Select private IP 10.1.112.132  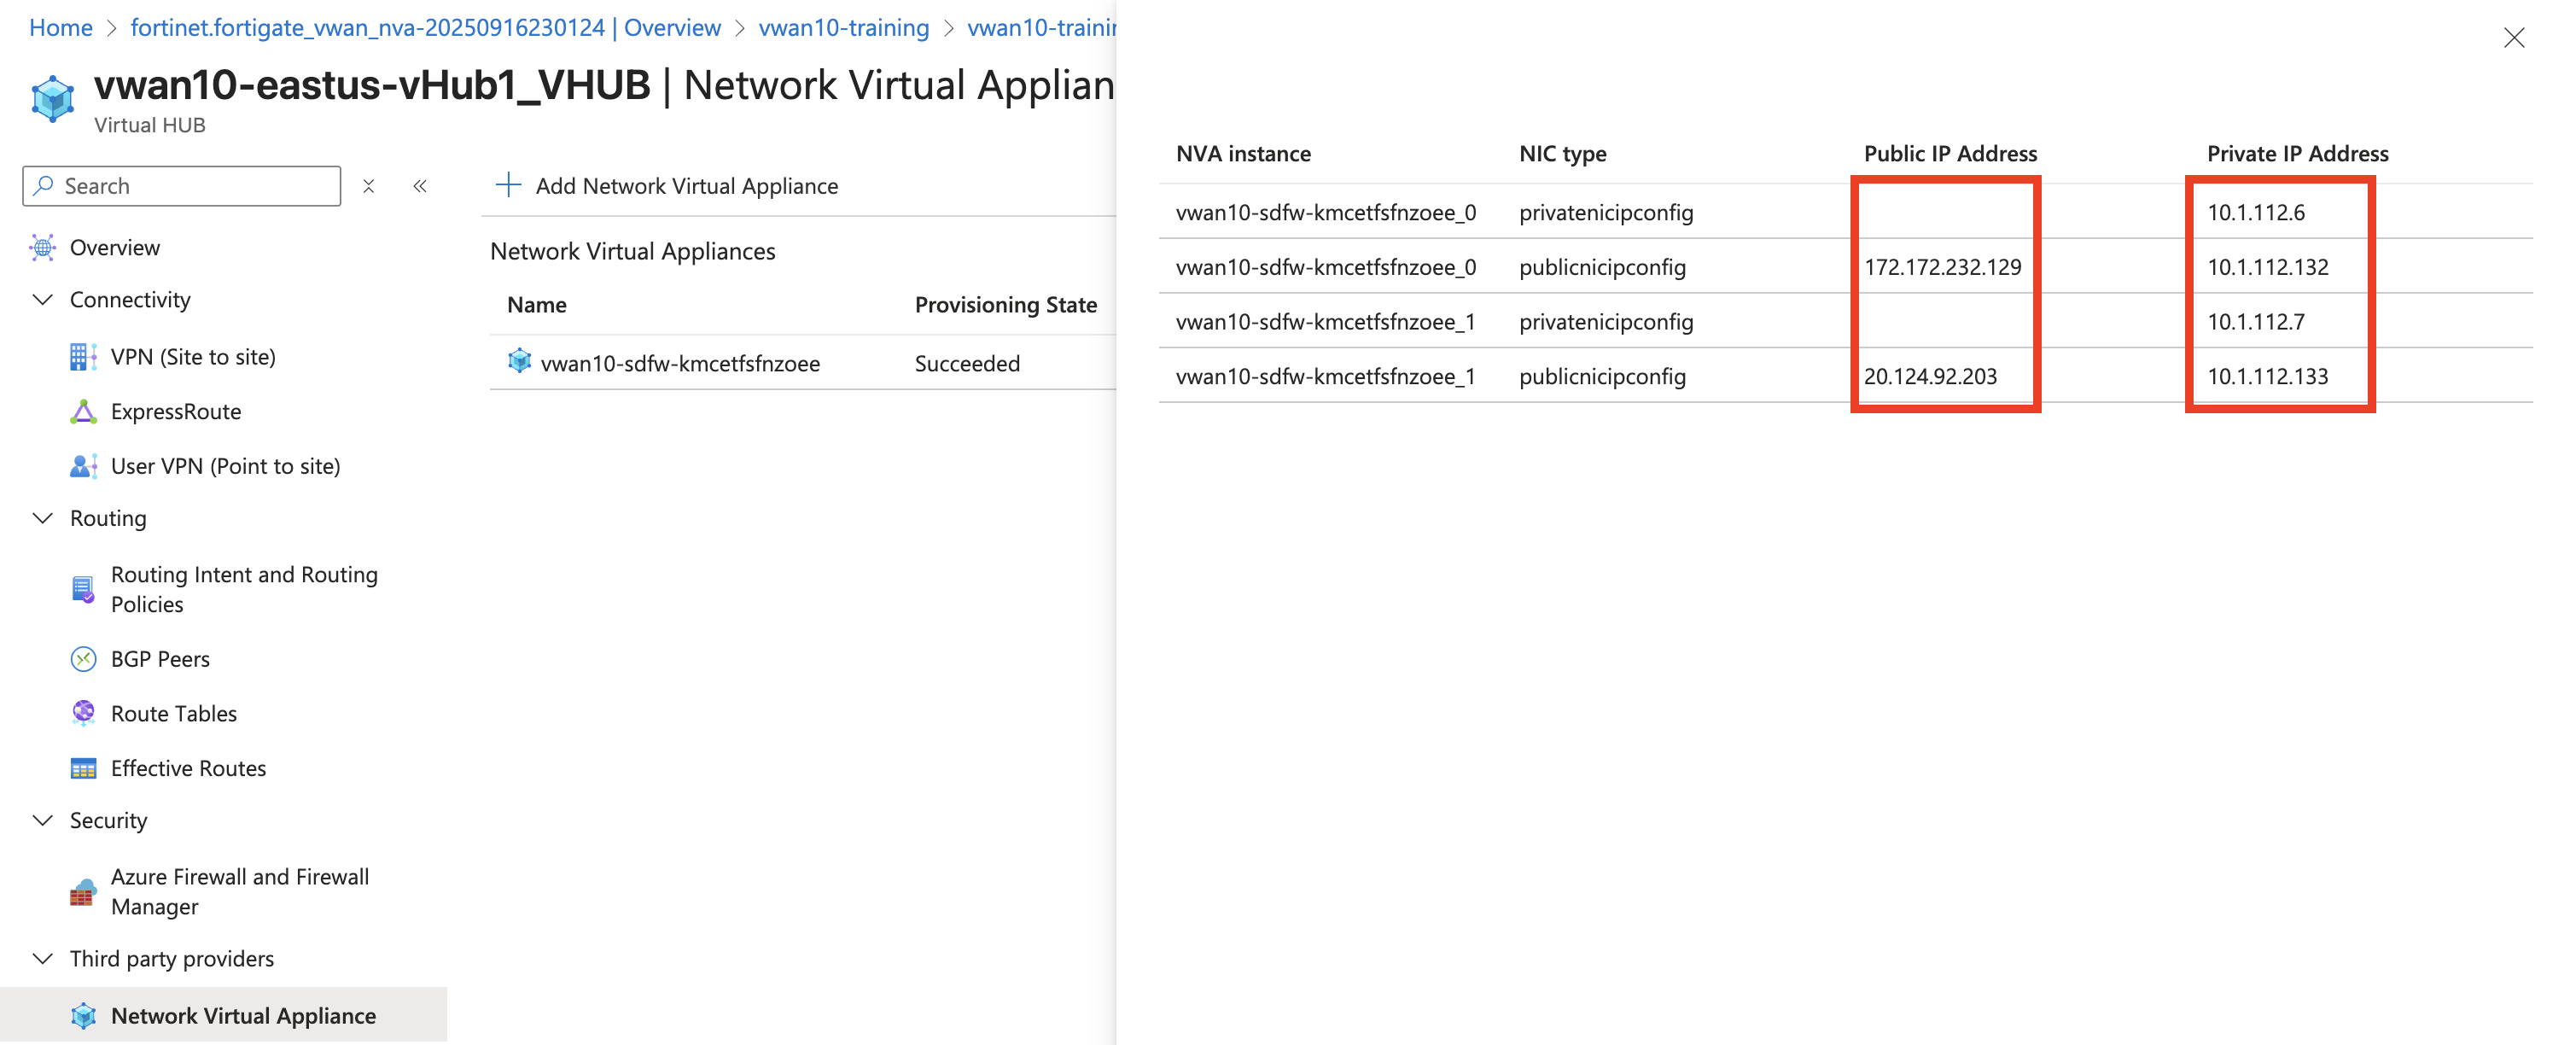(2267, 267)
